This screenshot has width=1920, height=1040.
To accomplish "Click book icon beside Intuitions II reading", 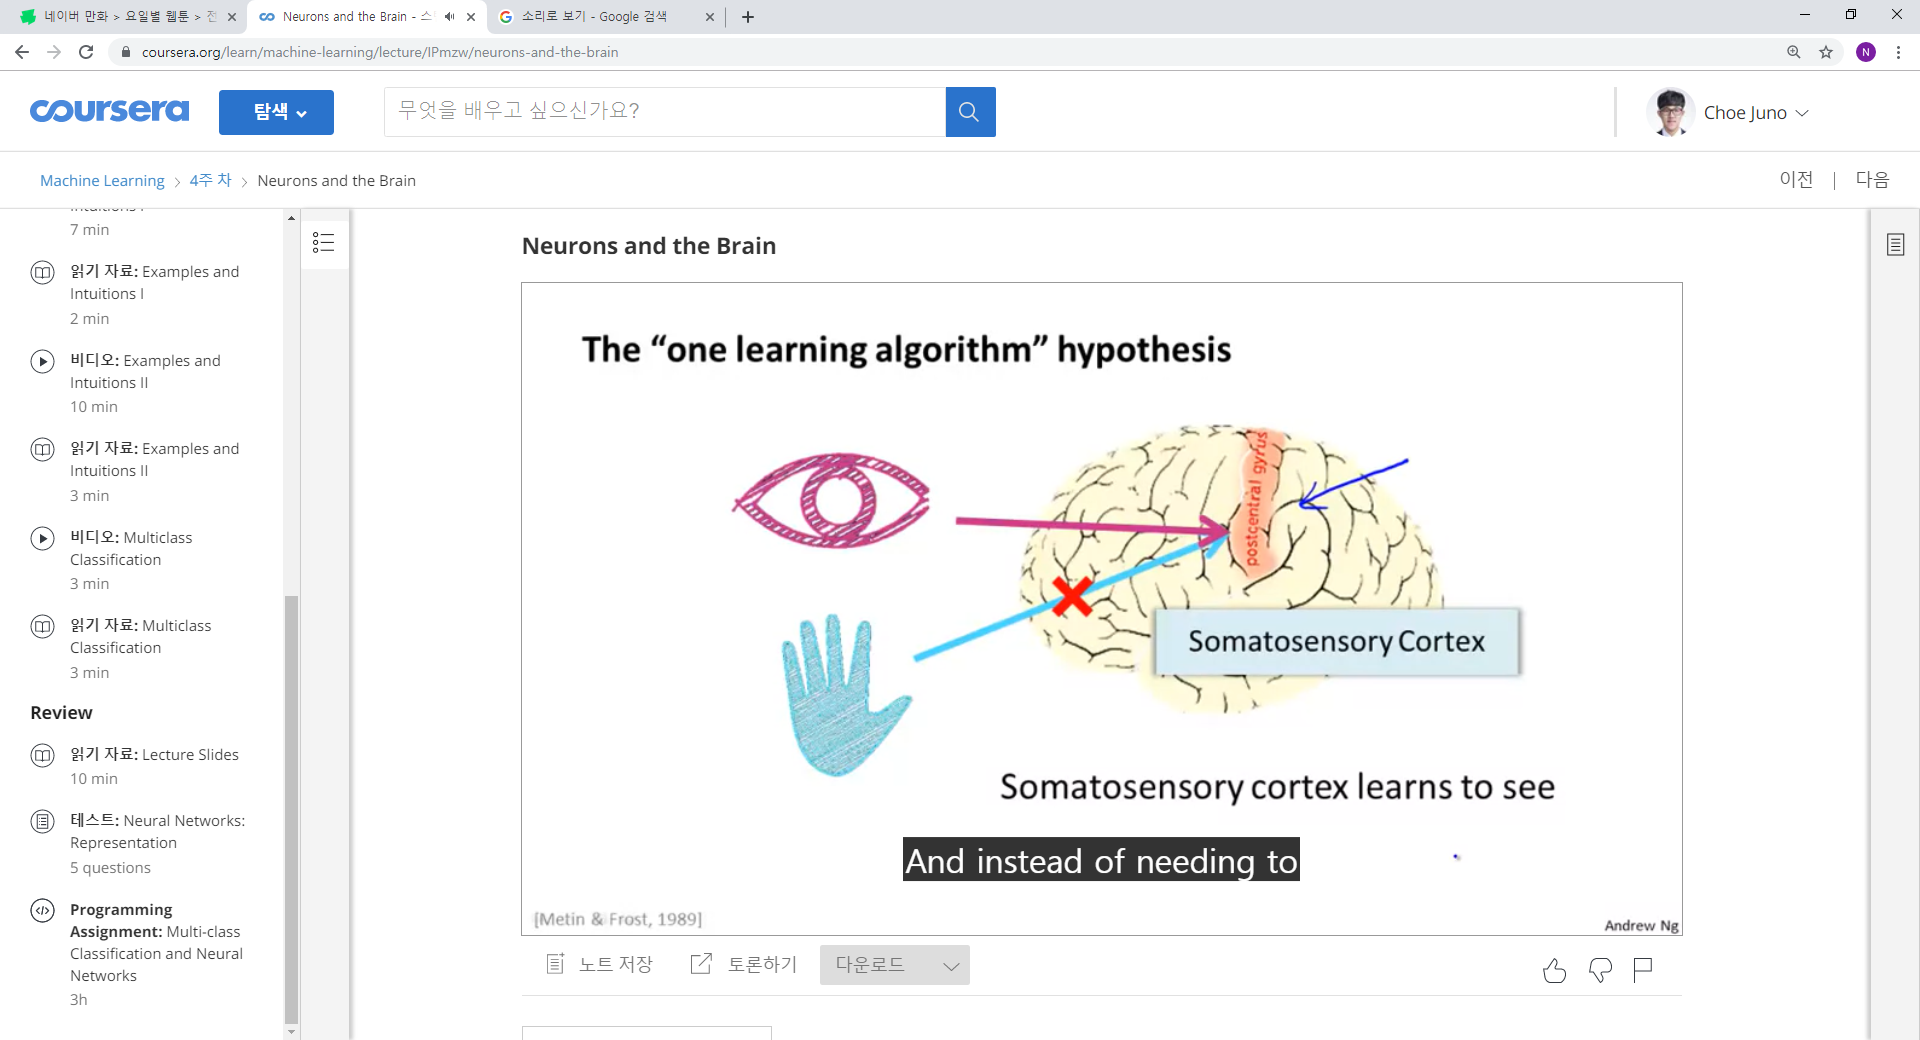I will (x=42, y=449).
